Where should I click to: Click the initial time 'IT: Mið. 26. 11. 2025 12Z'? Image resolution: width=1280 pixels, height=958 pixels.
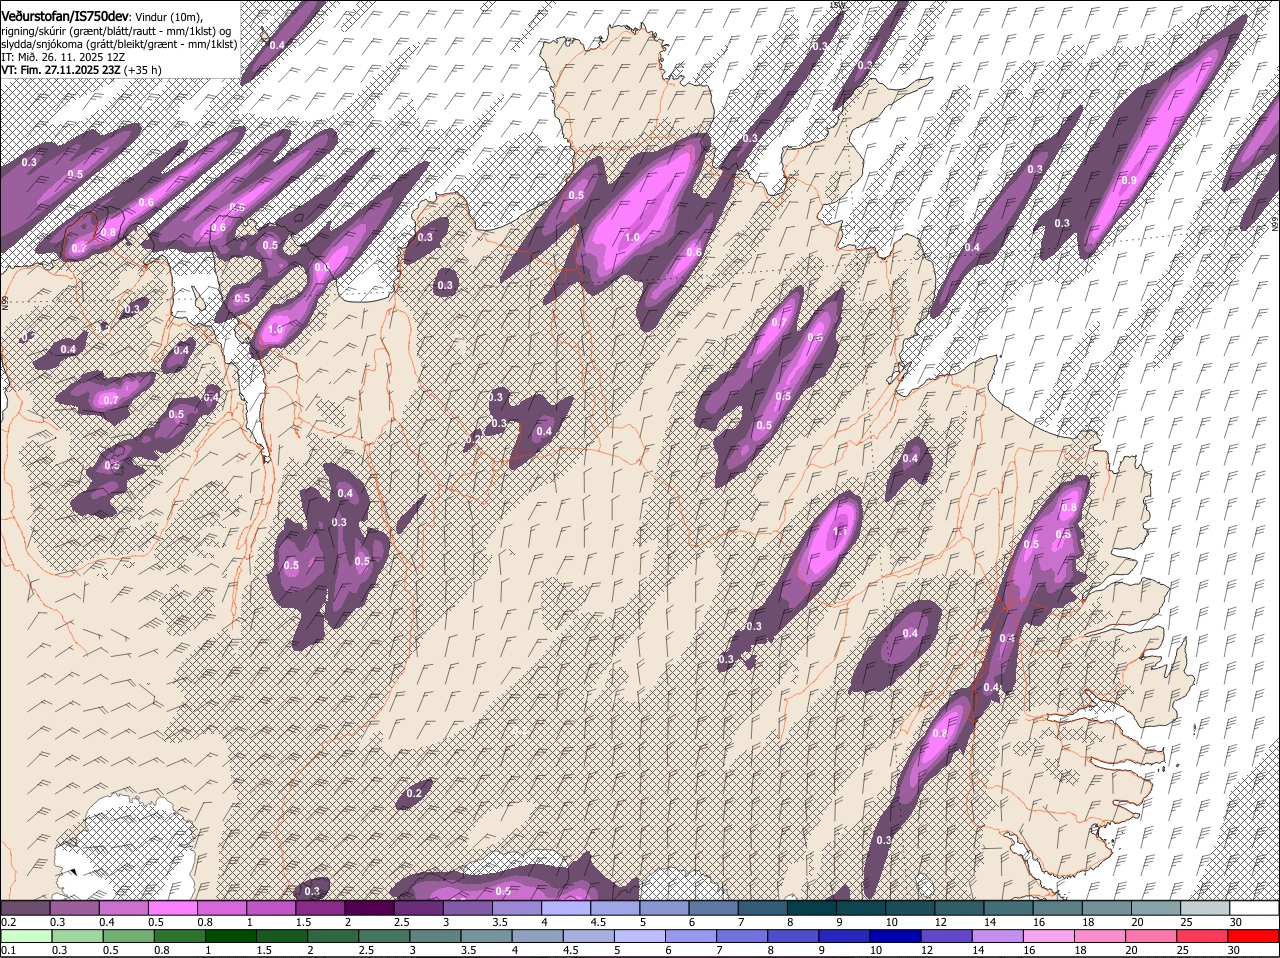tap(63, 57)
